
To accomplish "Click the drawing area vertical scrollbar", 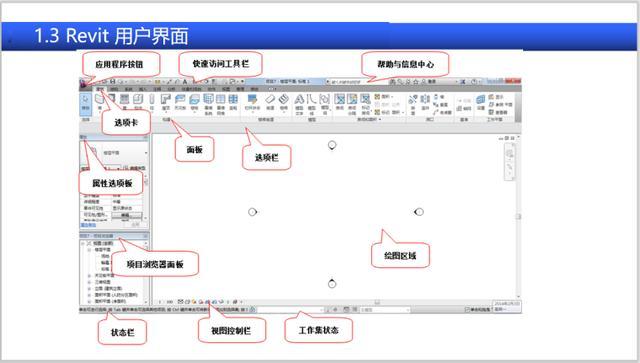I will (x=519, y=216).
